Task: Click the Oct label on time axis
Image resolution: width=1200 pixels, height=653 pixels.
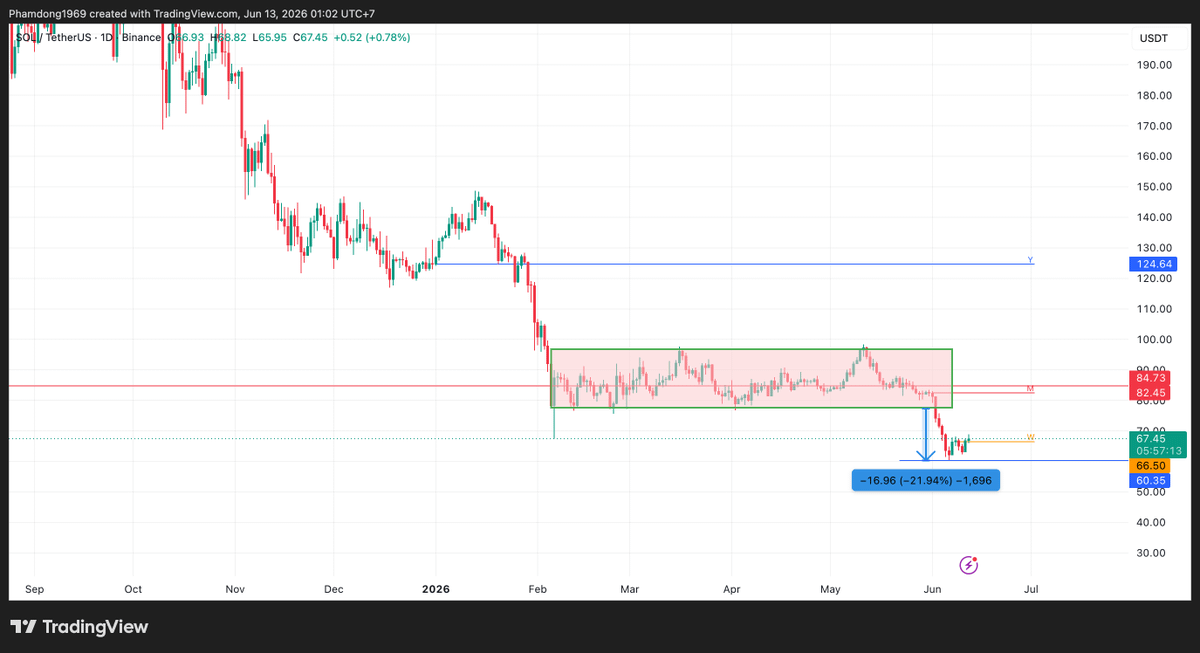Action: click(133, 589)
